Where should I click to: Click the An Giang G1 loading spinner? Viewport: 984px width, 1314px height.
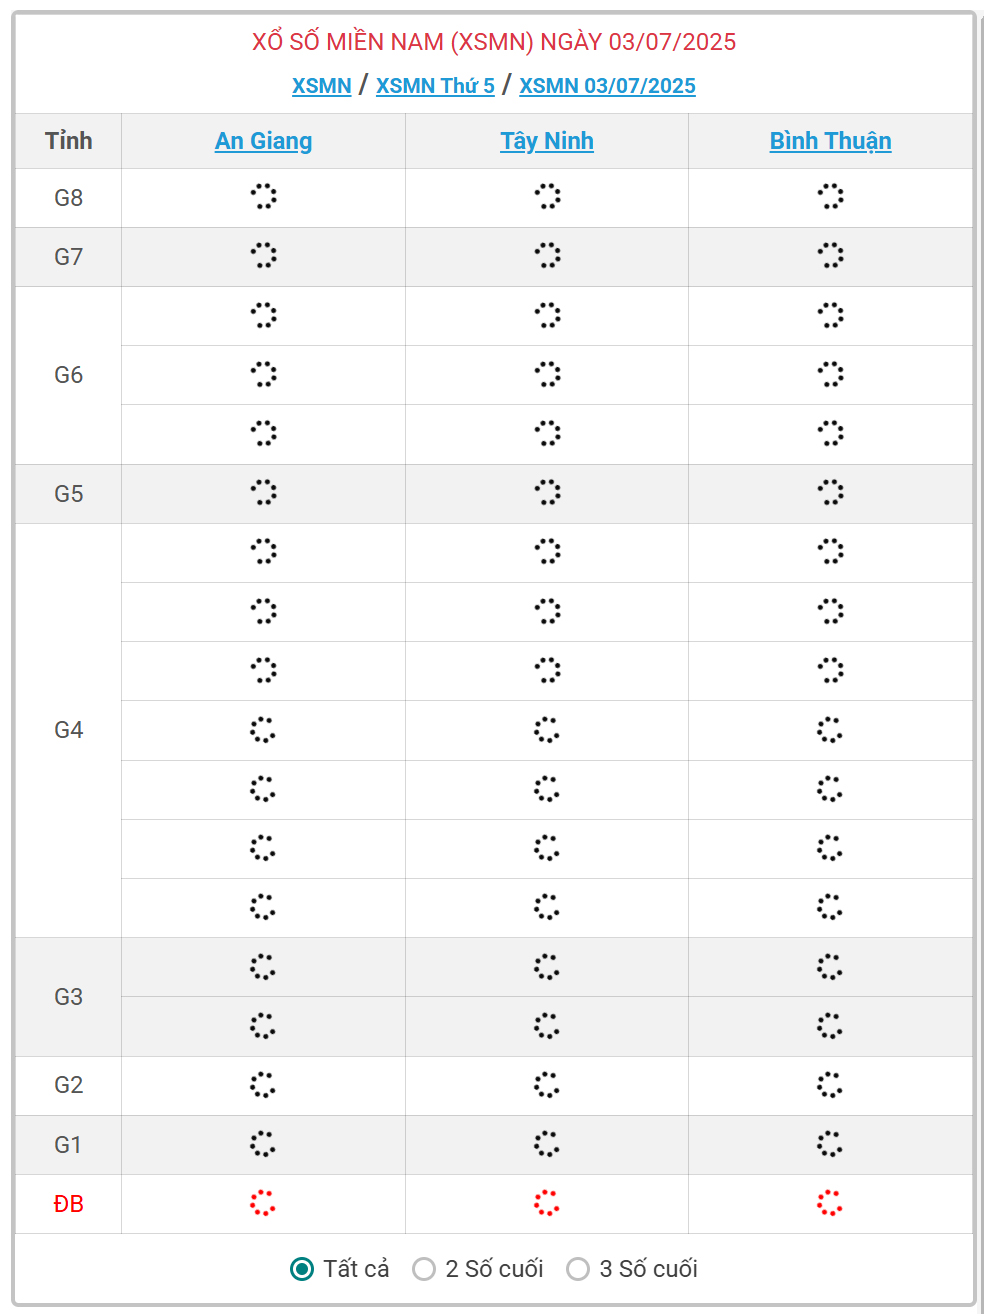click(x=263, y=1144)
